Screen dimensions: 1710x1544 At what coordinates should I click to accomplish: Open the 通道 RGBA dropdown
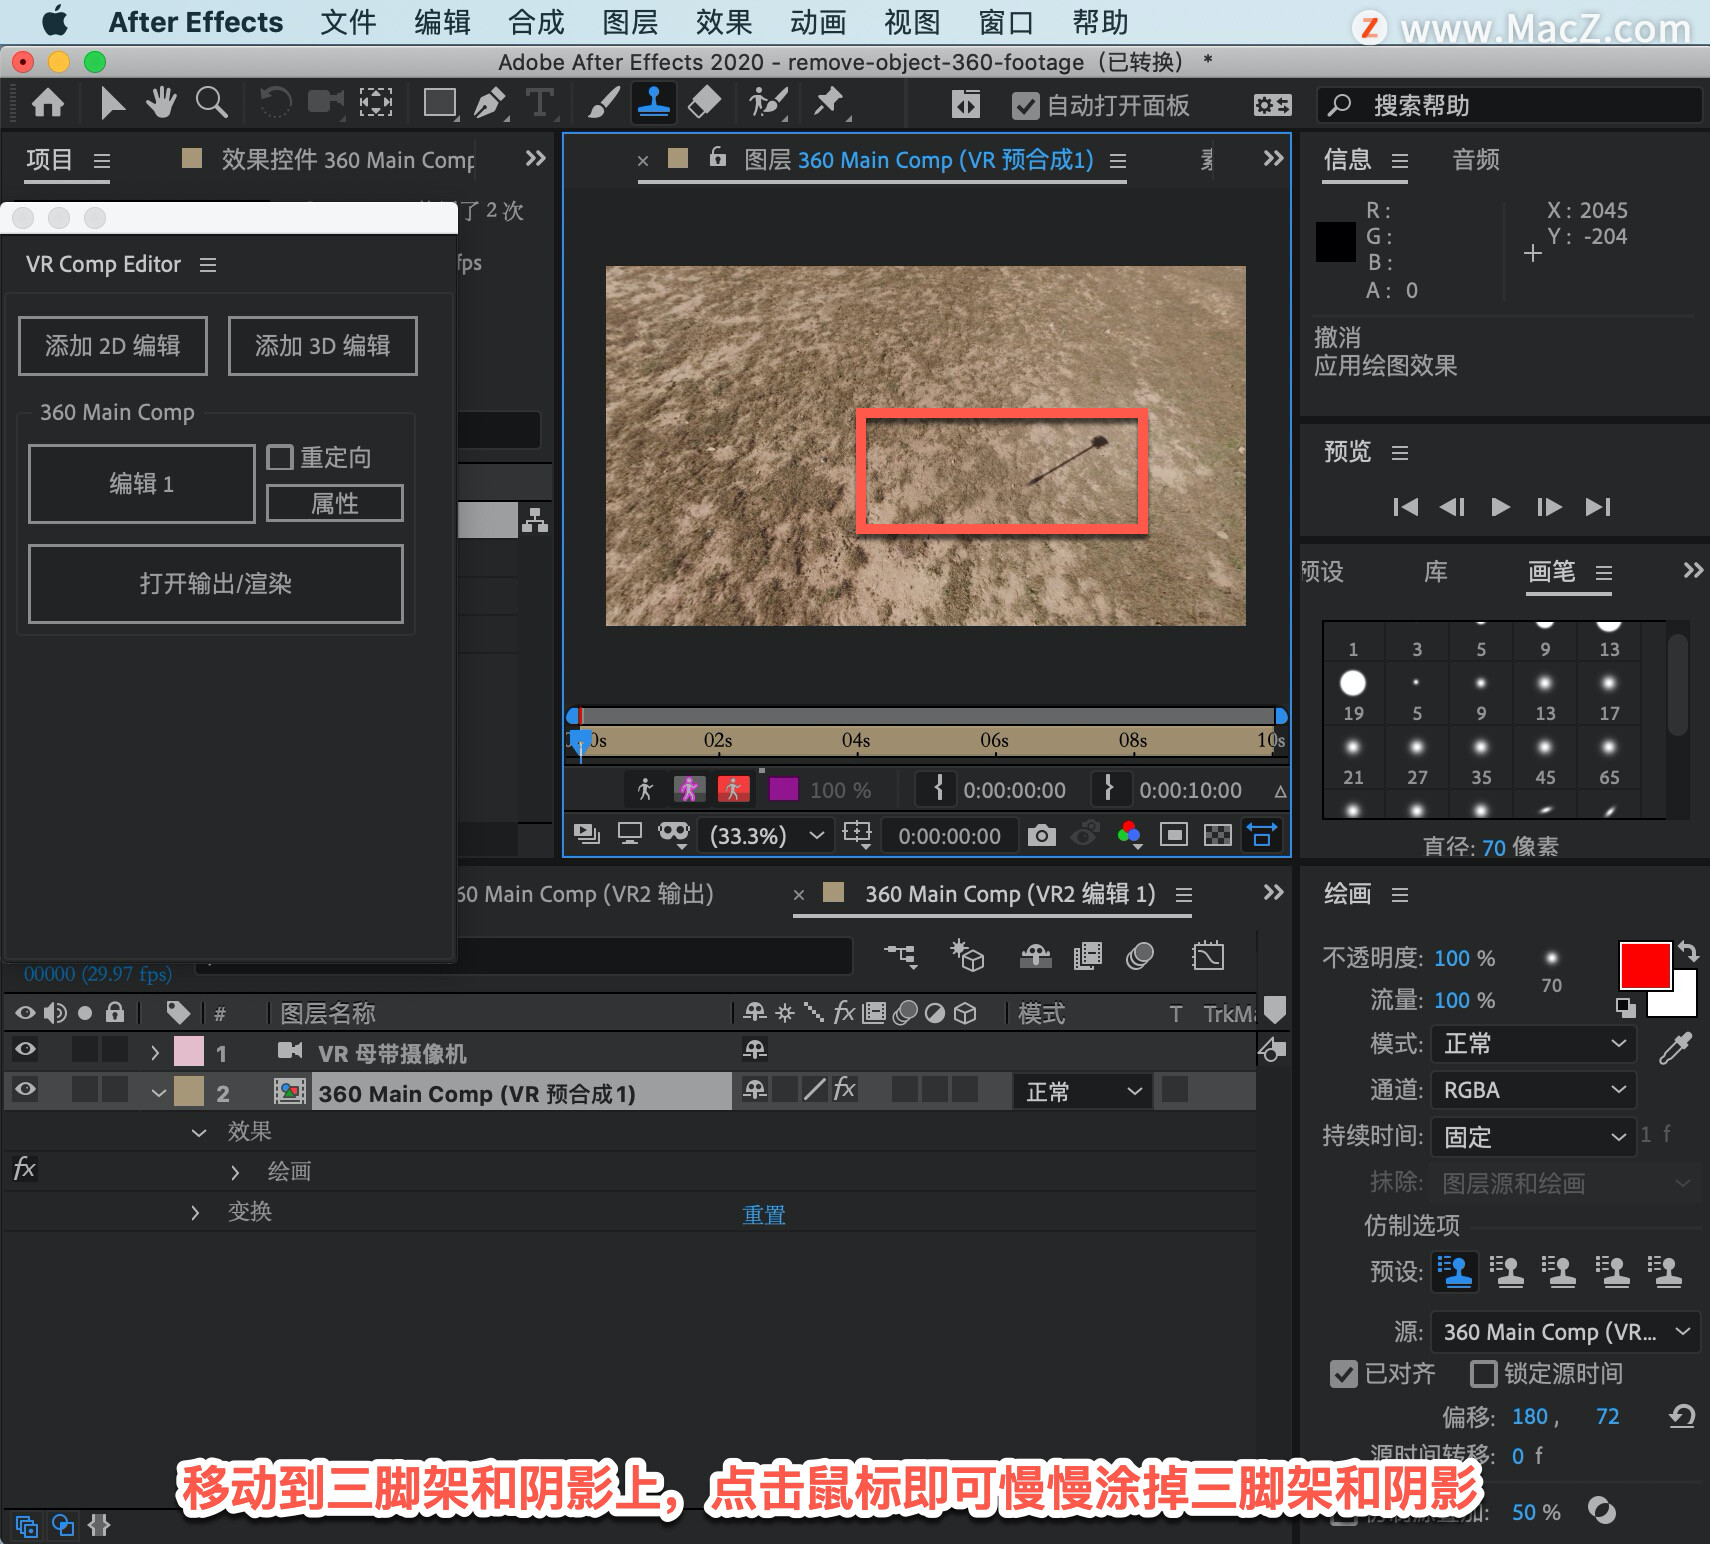[x=1533, y=1090]
